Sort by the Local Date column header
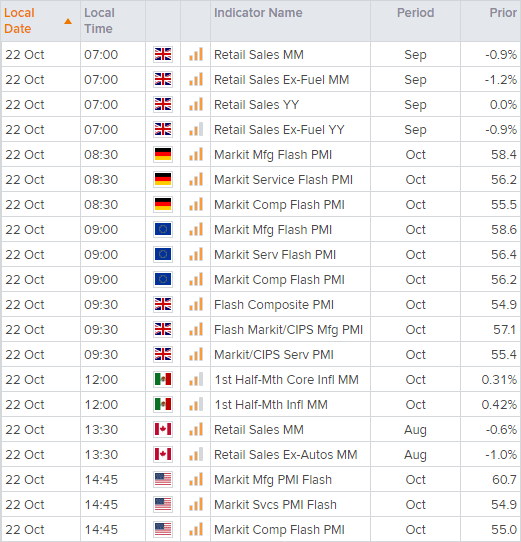 click(19, 21)
